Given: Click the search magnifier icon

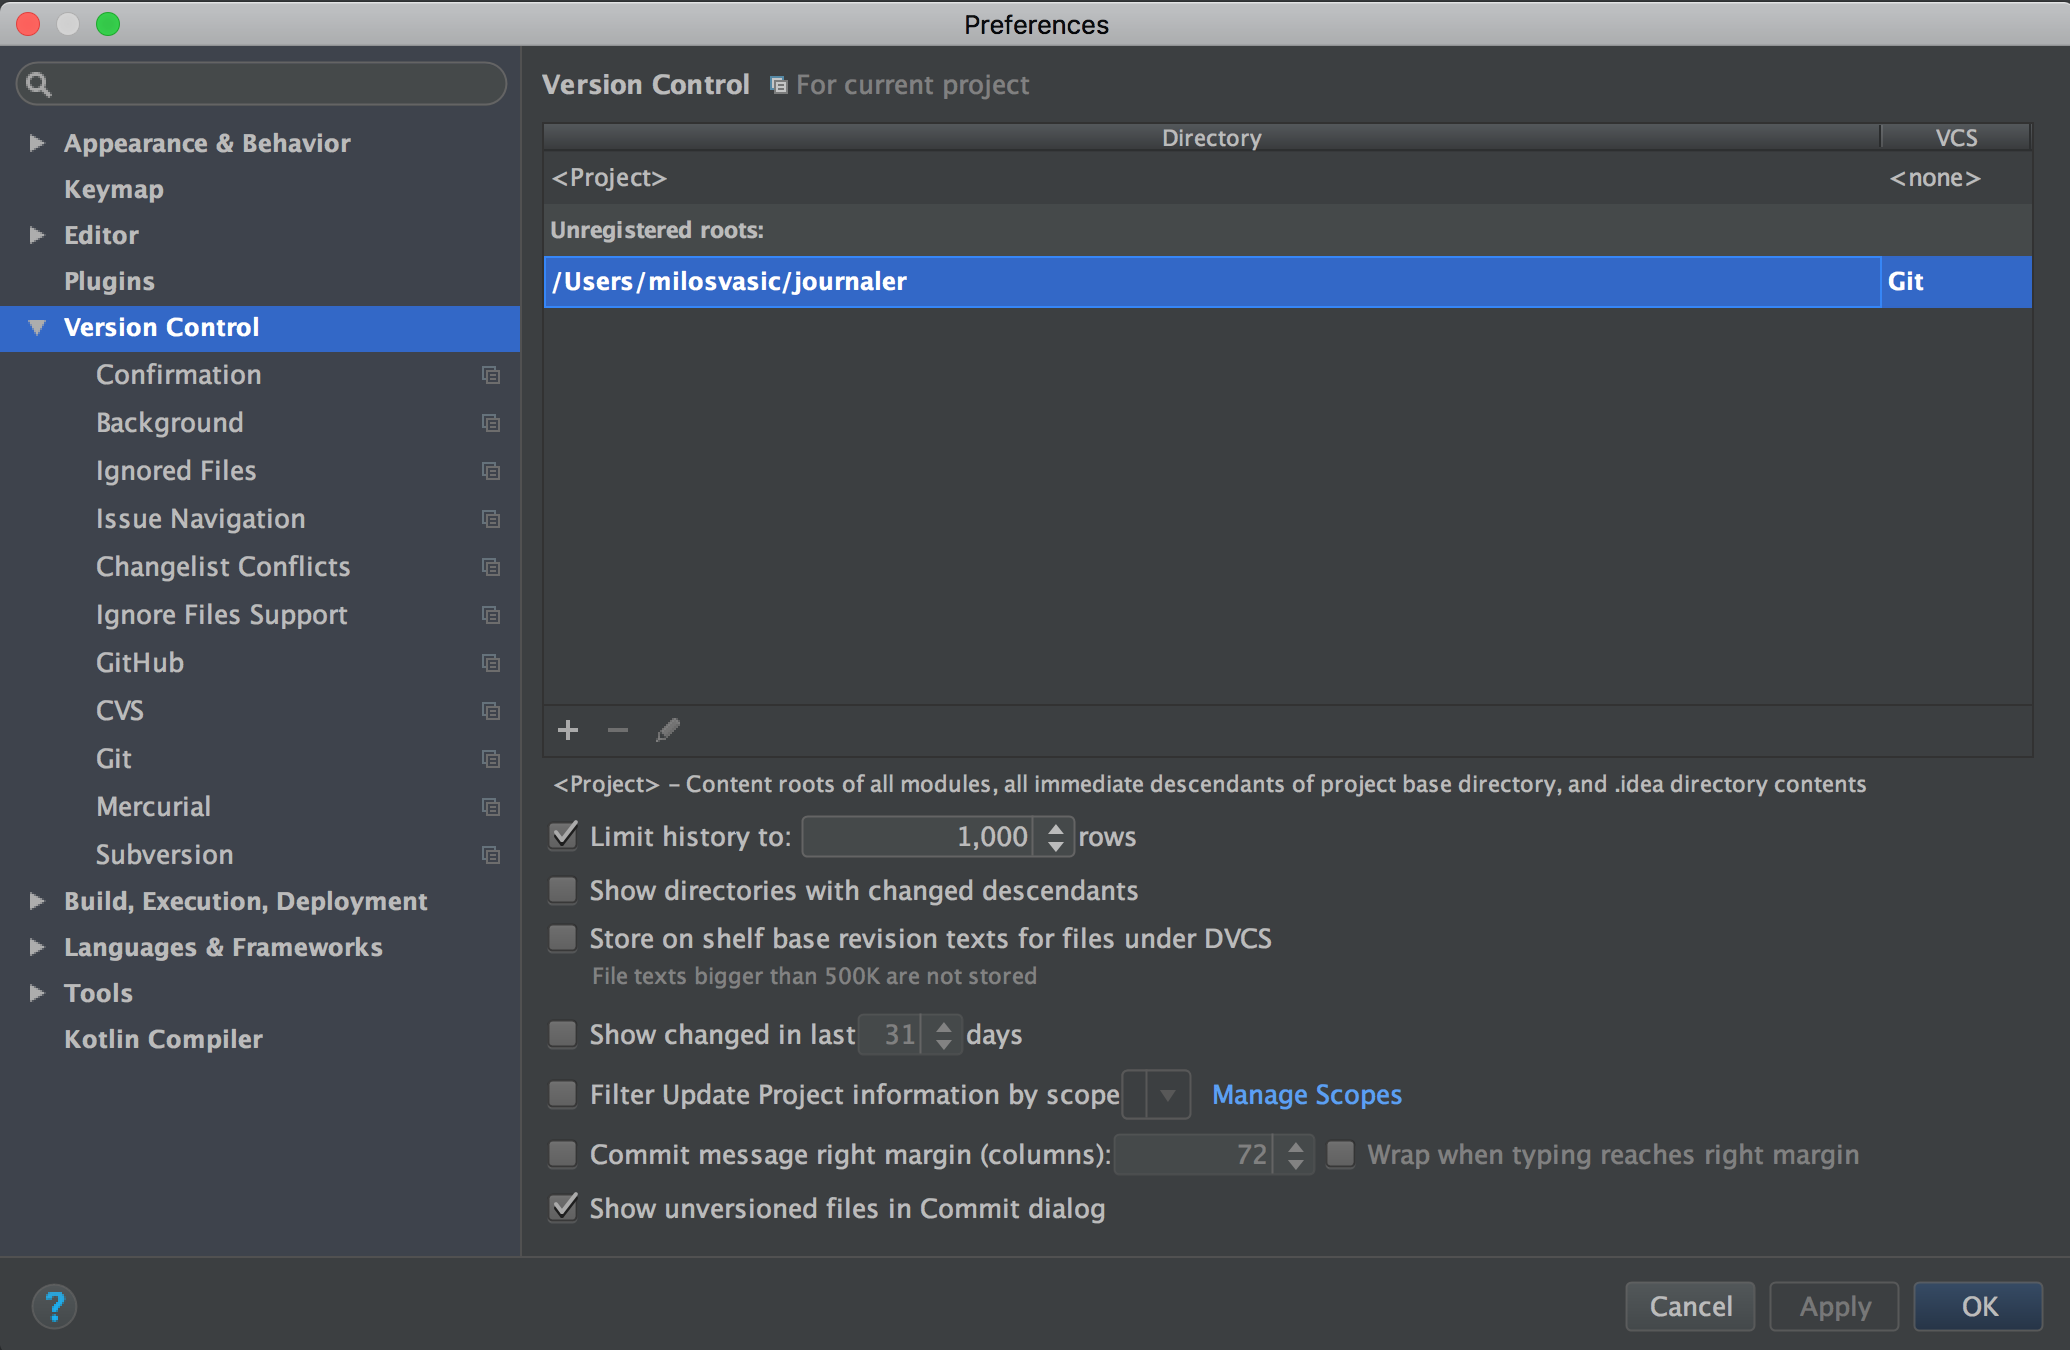Looking at the screenshot, I should click(38, 84).
